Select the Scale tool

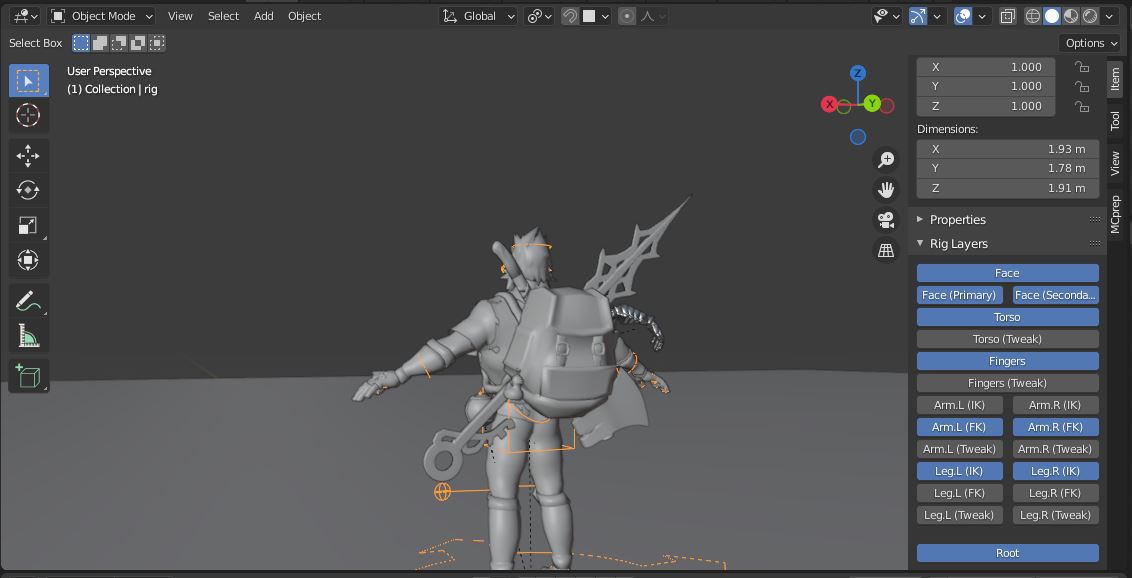[x=28, y=225]
